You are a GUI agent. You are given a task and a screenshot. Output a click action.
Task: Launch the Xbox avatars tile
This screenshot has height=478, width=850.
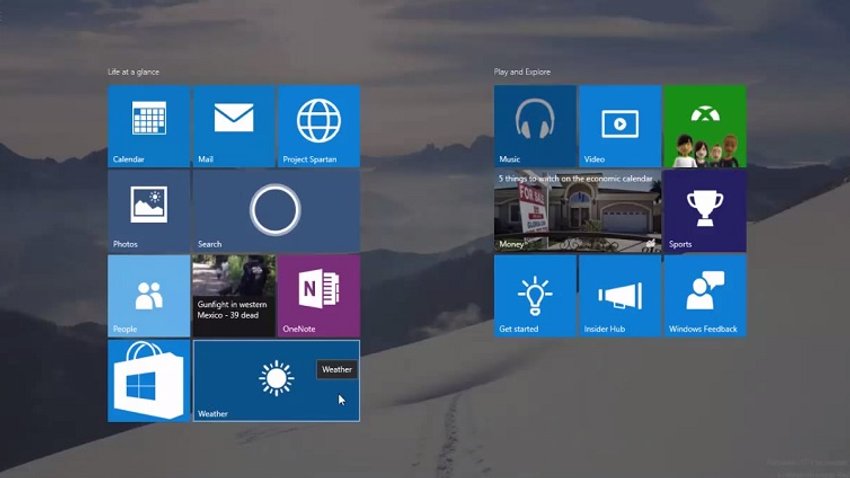click(705, 126)
